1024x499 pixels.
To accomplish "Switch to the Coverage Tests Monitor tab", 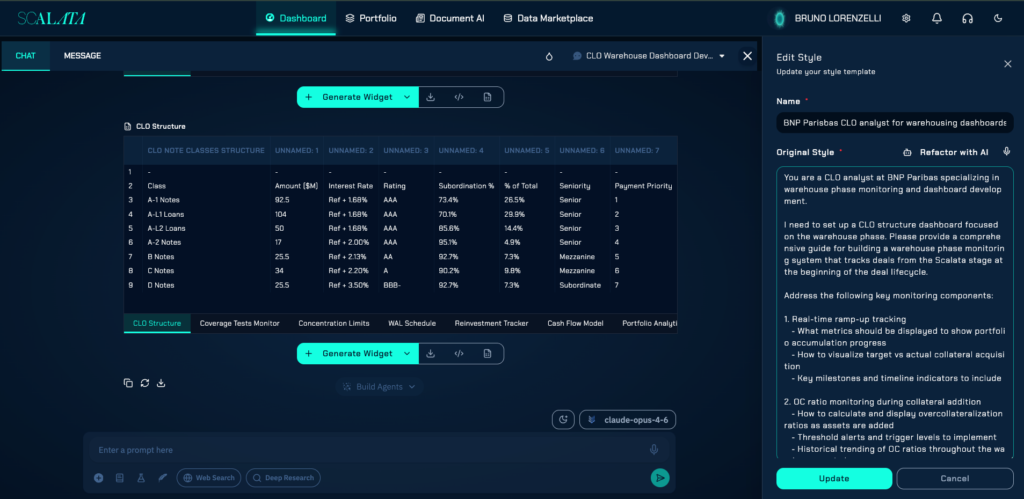I will coord(240,323).
